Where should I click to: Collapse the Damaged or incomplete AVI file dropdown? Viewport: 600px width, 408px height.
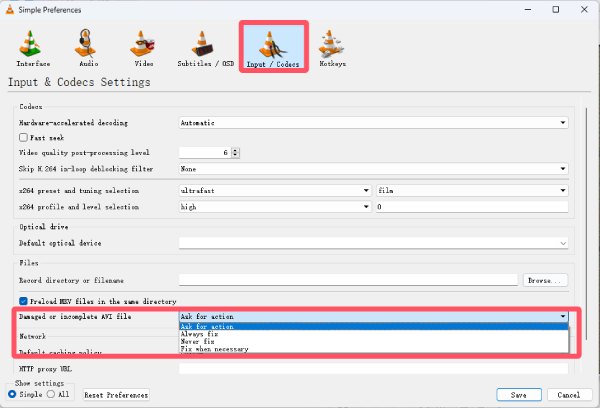tap(373, 317)
